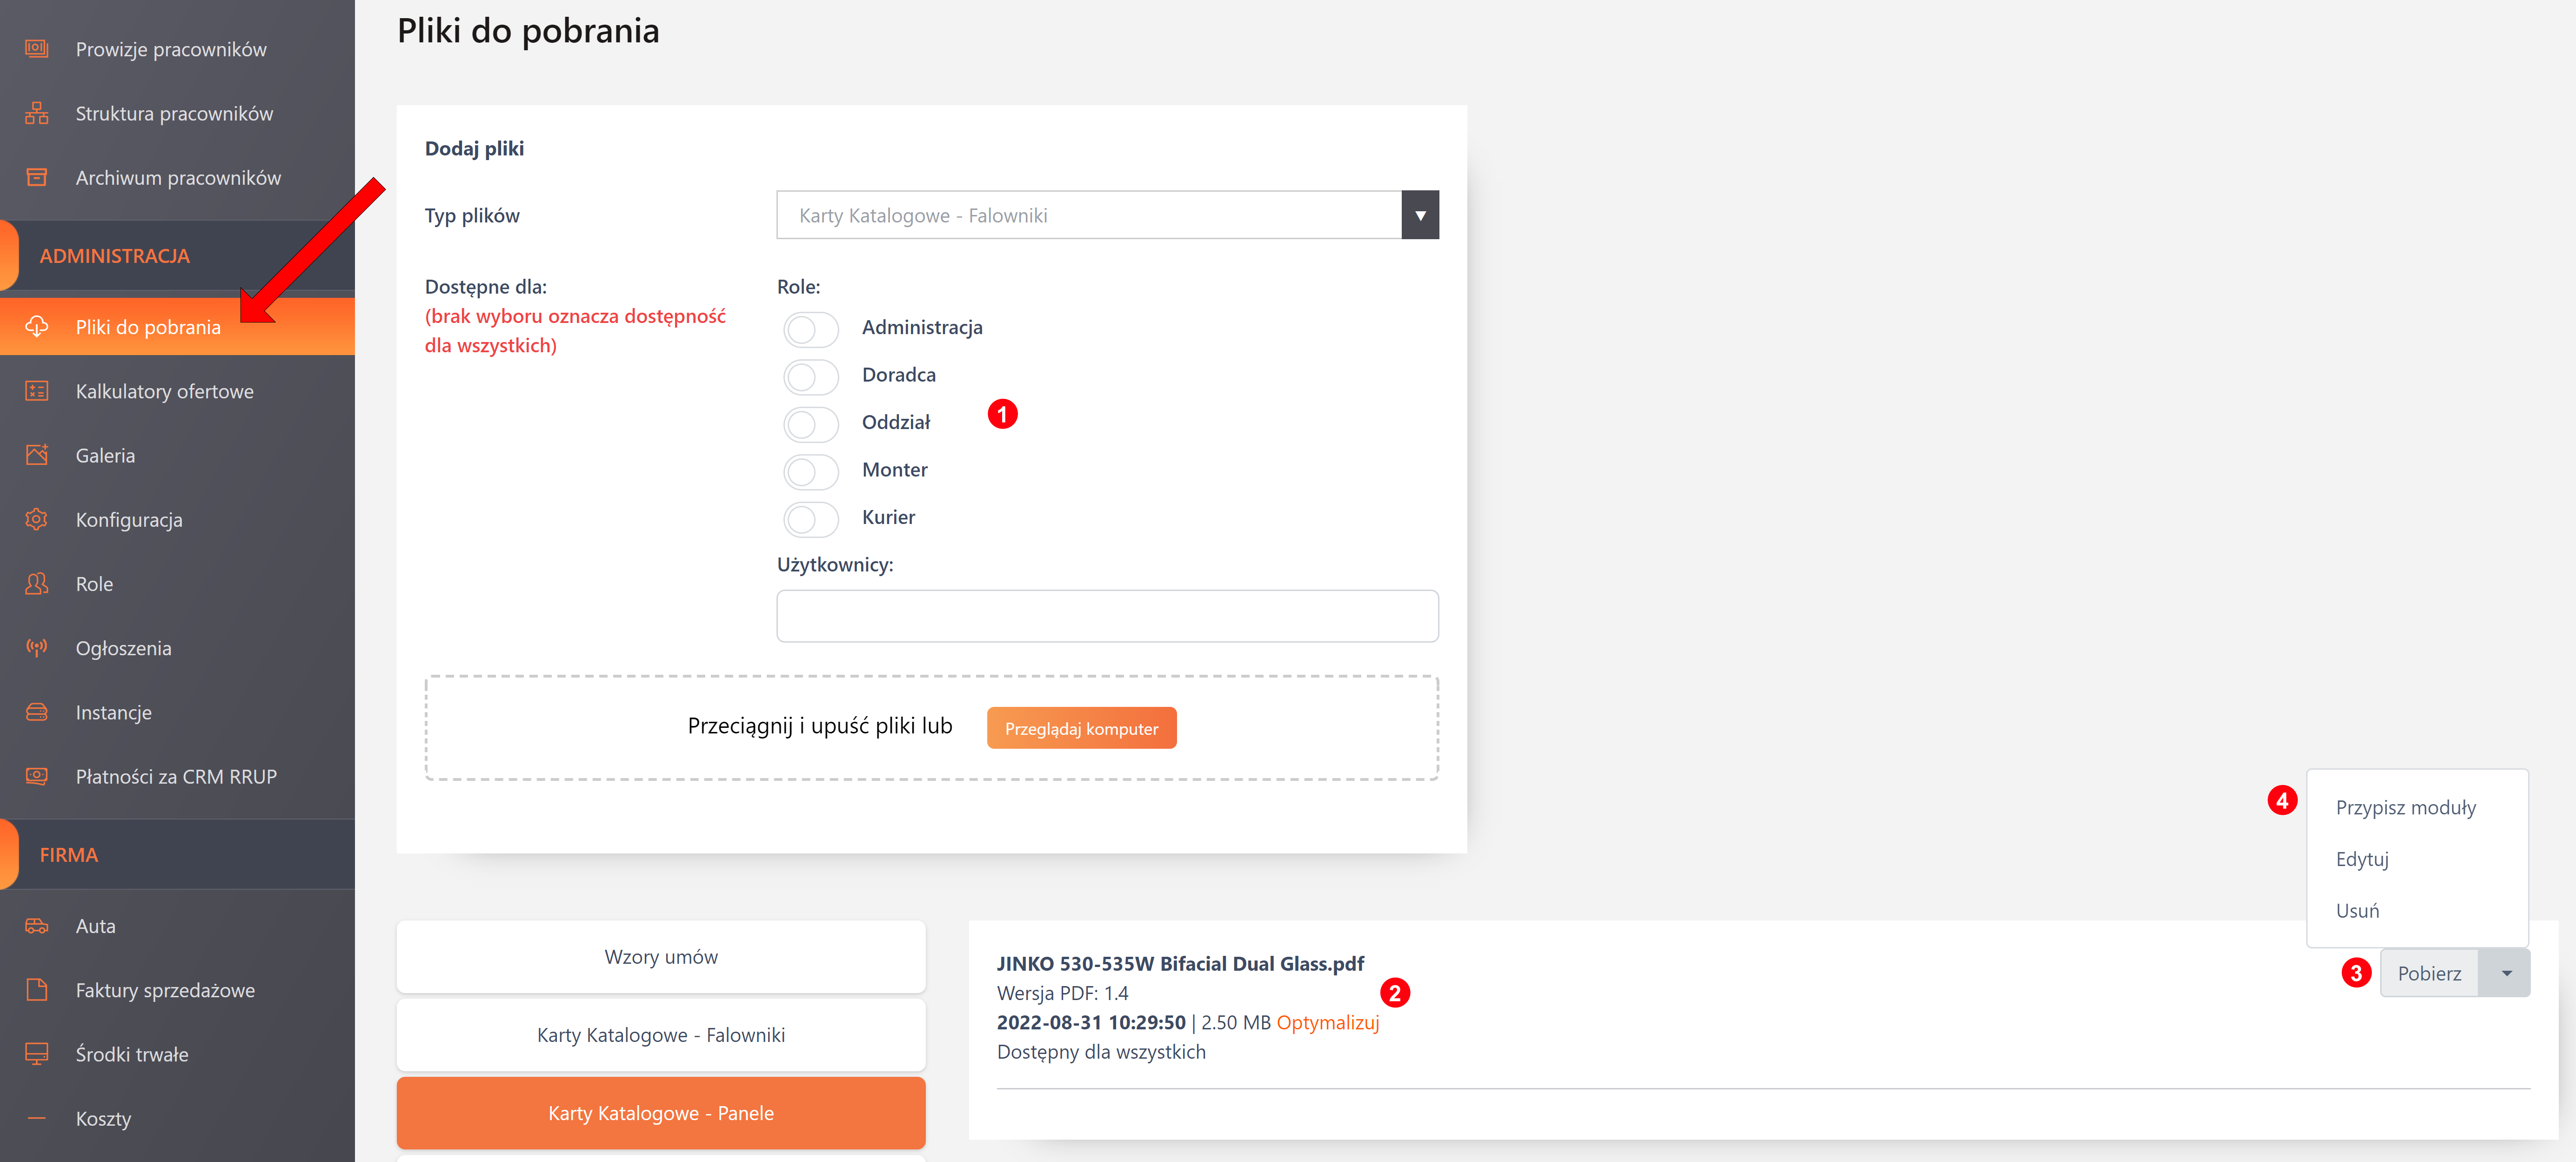
Task: Click the Auta vehicle icon
Action: click(37, 926)
